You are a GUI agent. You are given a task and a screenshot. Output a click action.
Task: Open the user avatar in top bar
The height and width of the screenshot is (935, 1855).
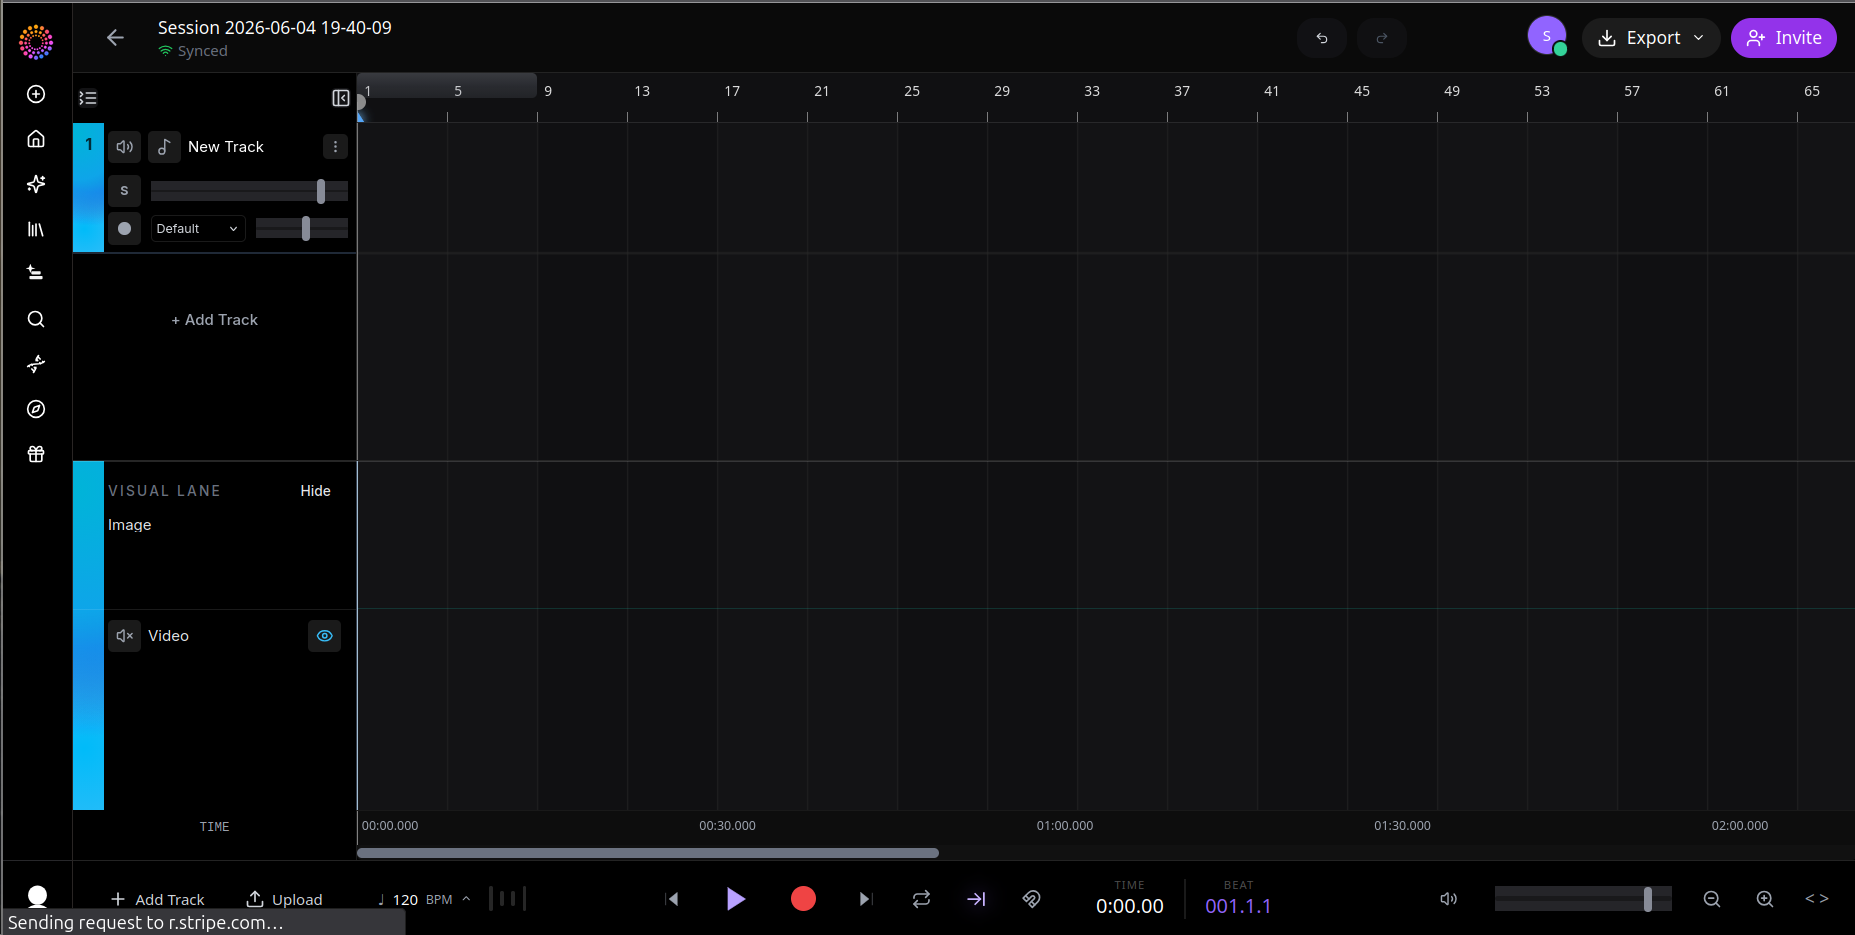pos(1547,36)
